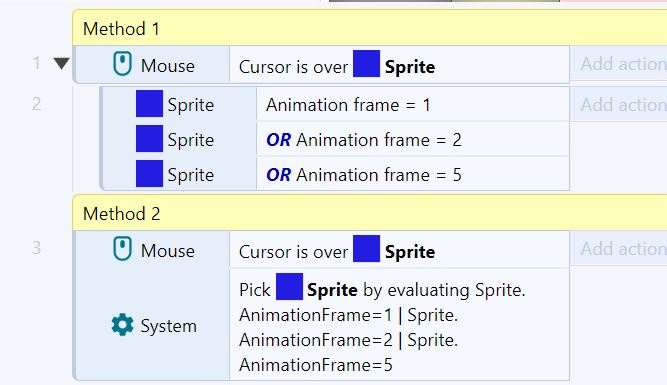This screenshot has height=385, width=667.
Task: Add action to sub-event 2
Action: (x=619, y=104)
